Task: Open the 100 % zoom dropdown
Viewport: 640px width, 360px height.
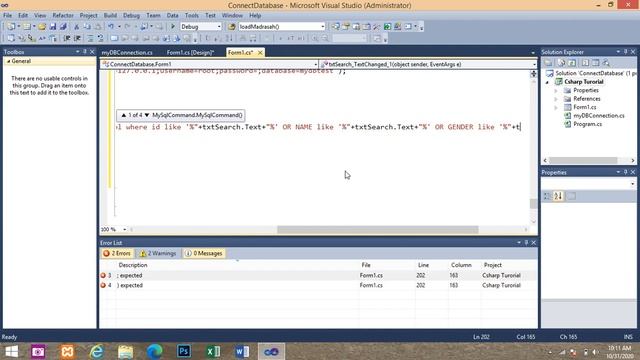Action: point(124,229)
